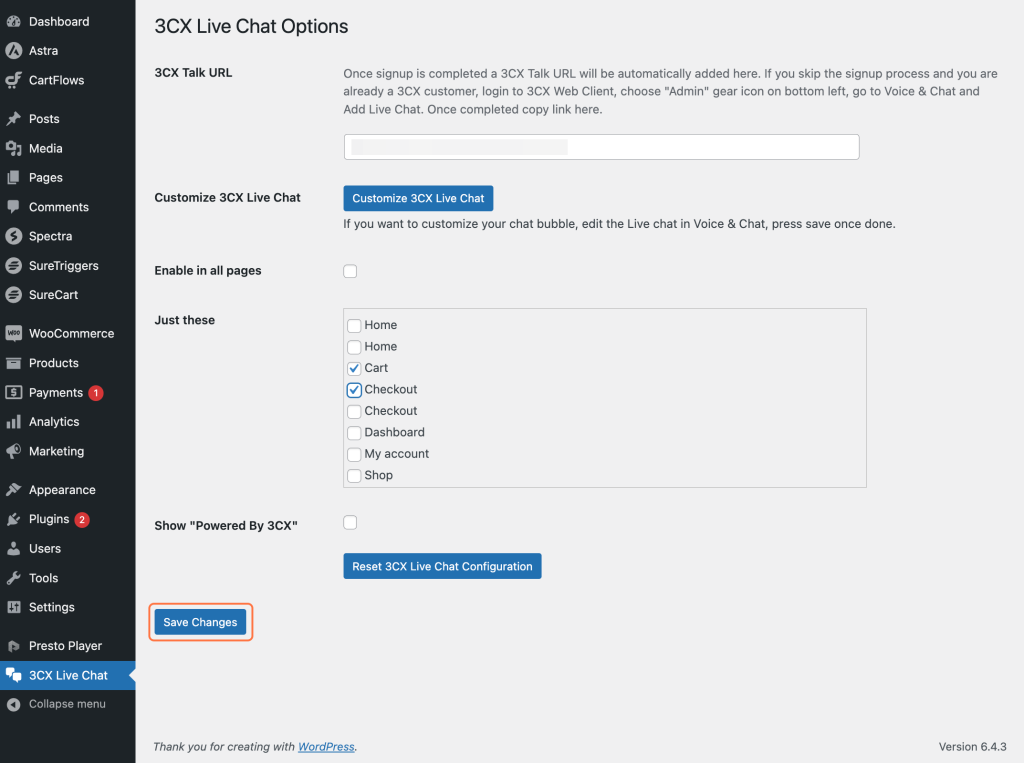Open the Settings menu item
This screenshot has height=763, width=1024.
click(x=51, y=607)
